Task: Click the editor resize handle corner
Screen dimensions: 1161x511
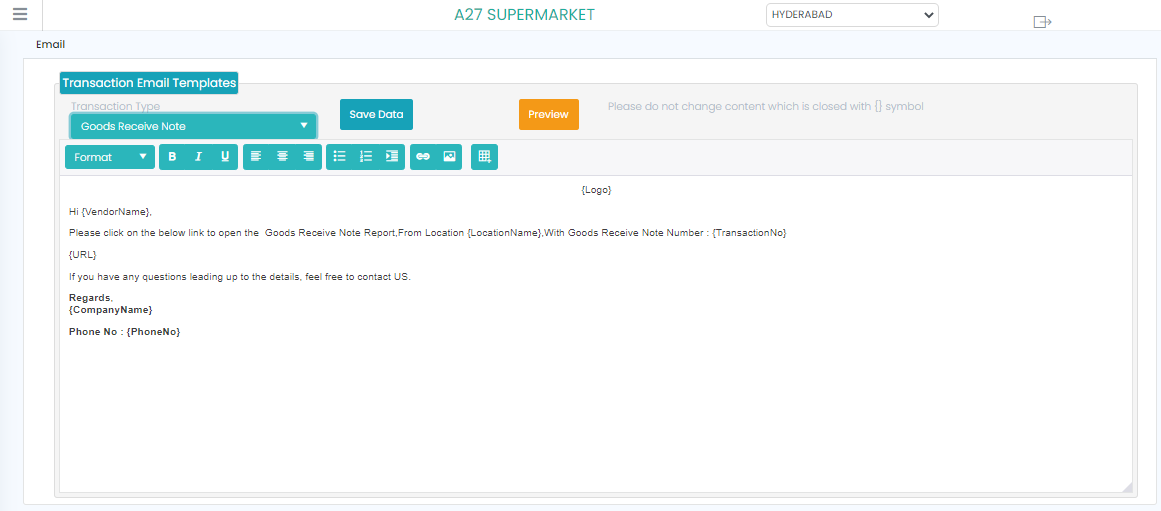Action: [x=1127, y=487]
